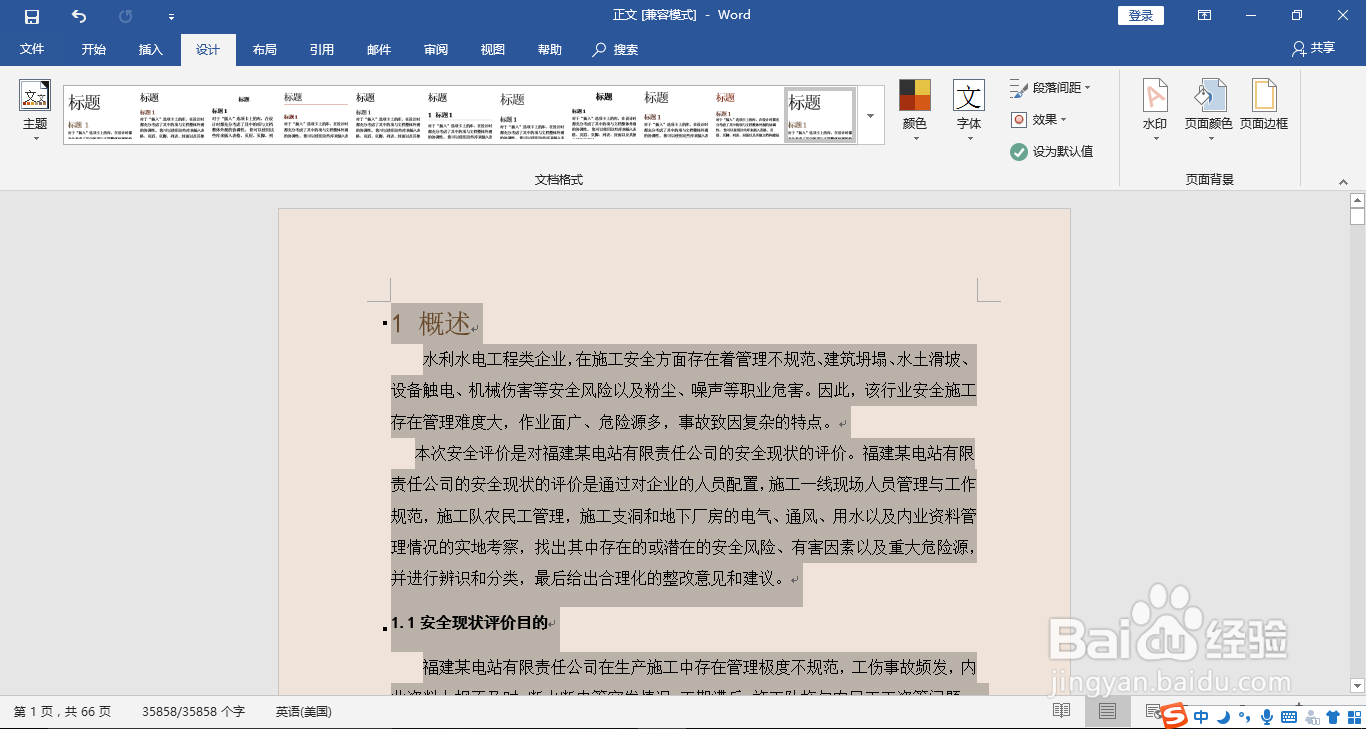This screenshot has height=729, width=1366.
Task: Click the 登录 sign-in button
Action: (x=1141, y=15)
